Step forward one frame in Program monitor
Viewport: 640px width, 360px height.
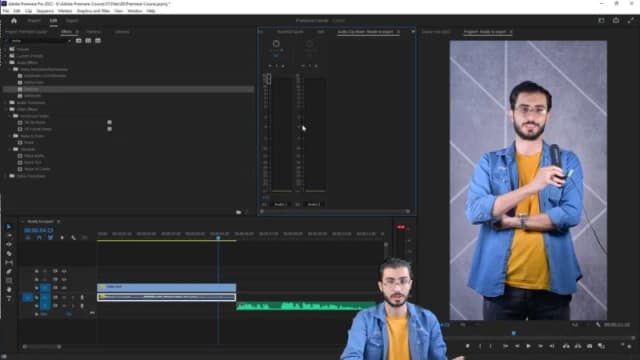point(540,346)
